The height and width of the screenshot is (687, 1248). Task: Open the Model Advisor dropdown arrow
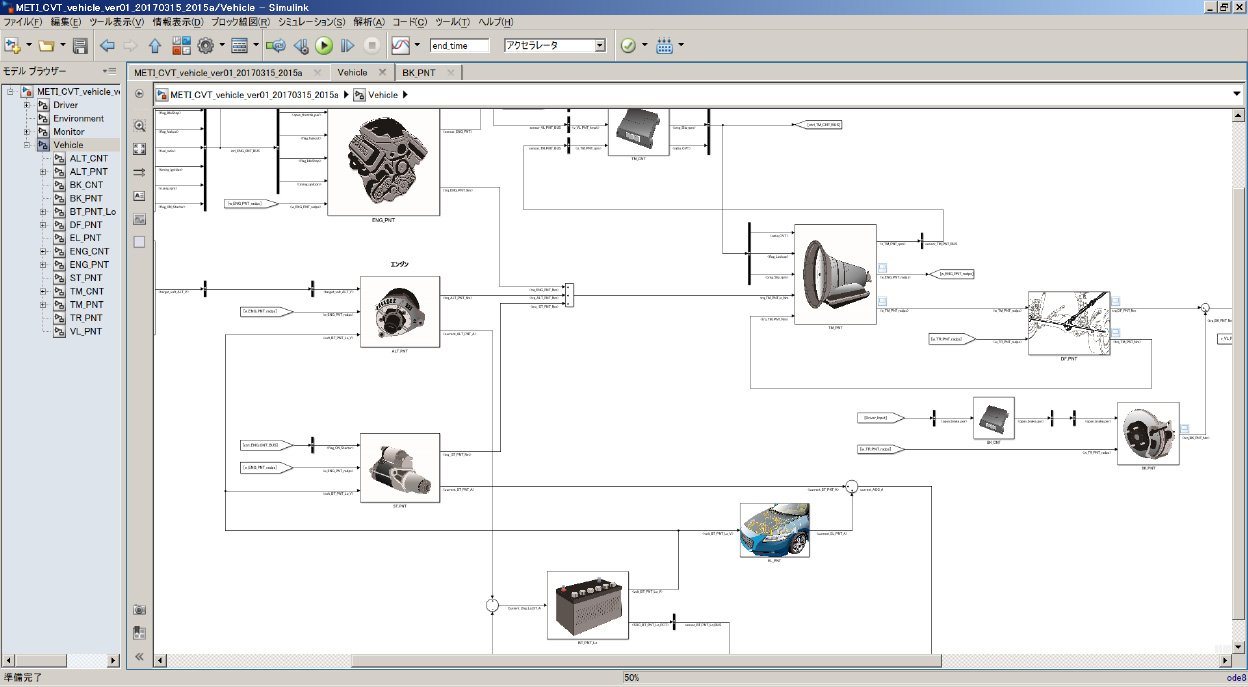click(644, 45)
